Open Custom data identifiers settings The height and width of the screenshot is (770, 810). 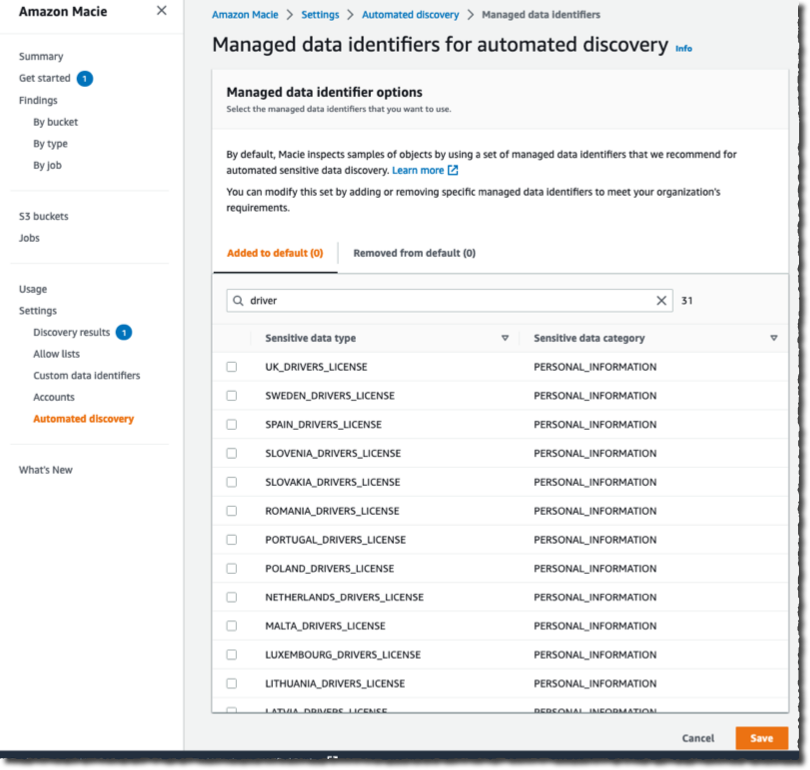coord(87,375)
